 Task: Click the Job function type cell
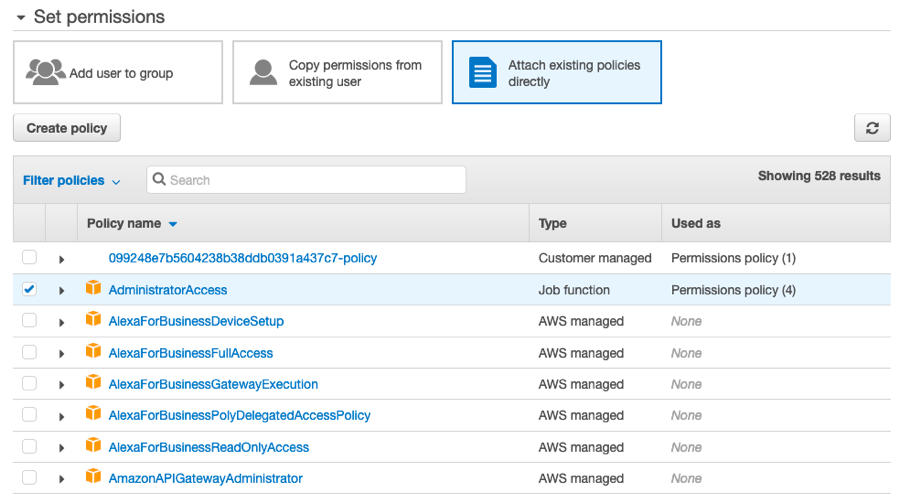click(574, 290)
